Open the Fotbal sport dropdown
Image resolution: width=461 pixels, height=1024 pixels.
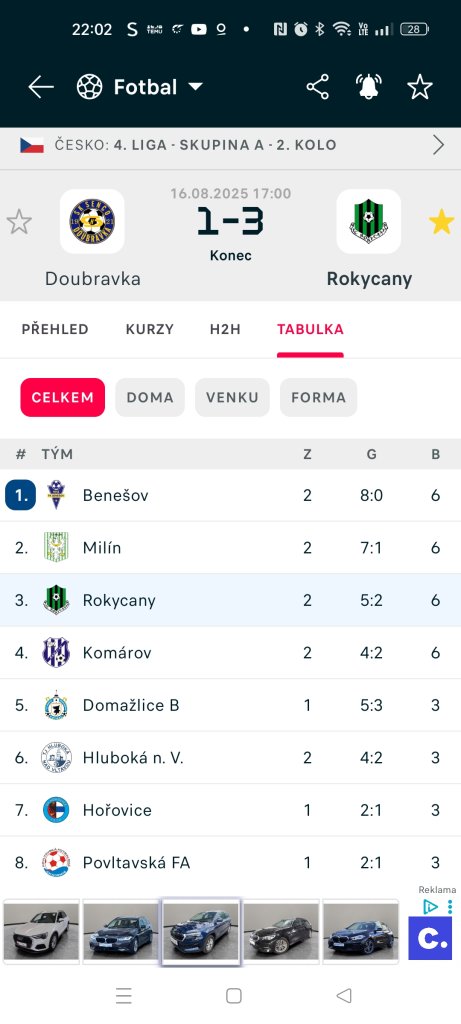[140, 87]
